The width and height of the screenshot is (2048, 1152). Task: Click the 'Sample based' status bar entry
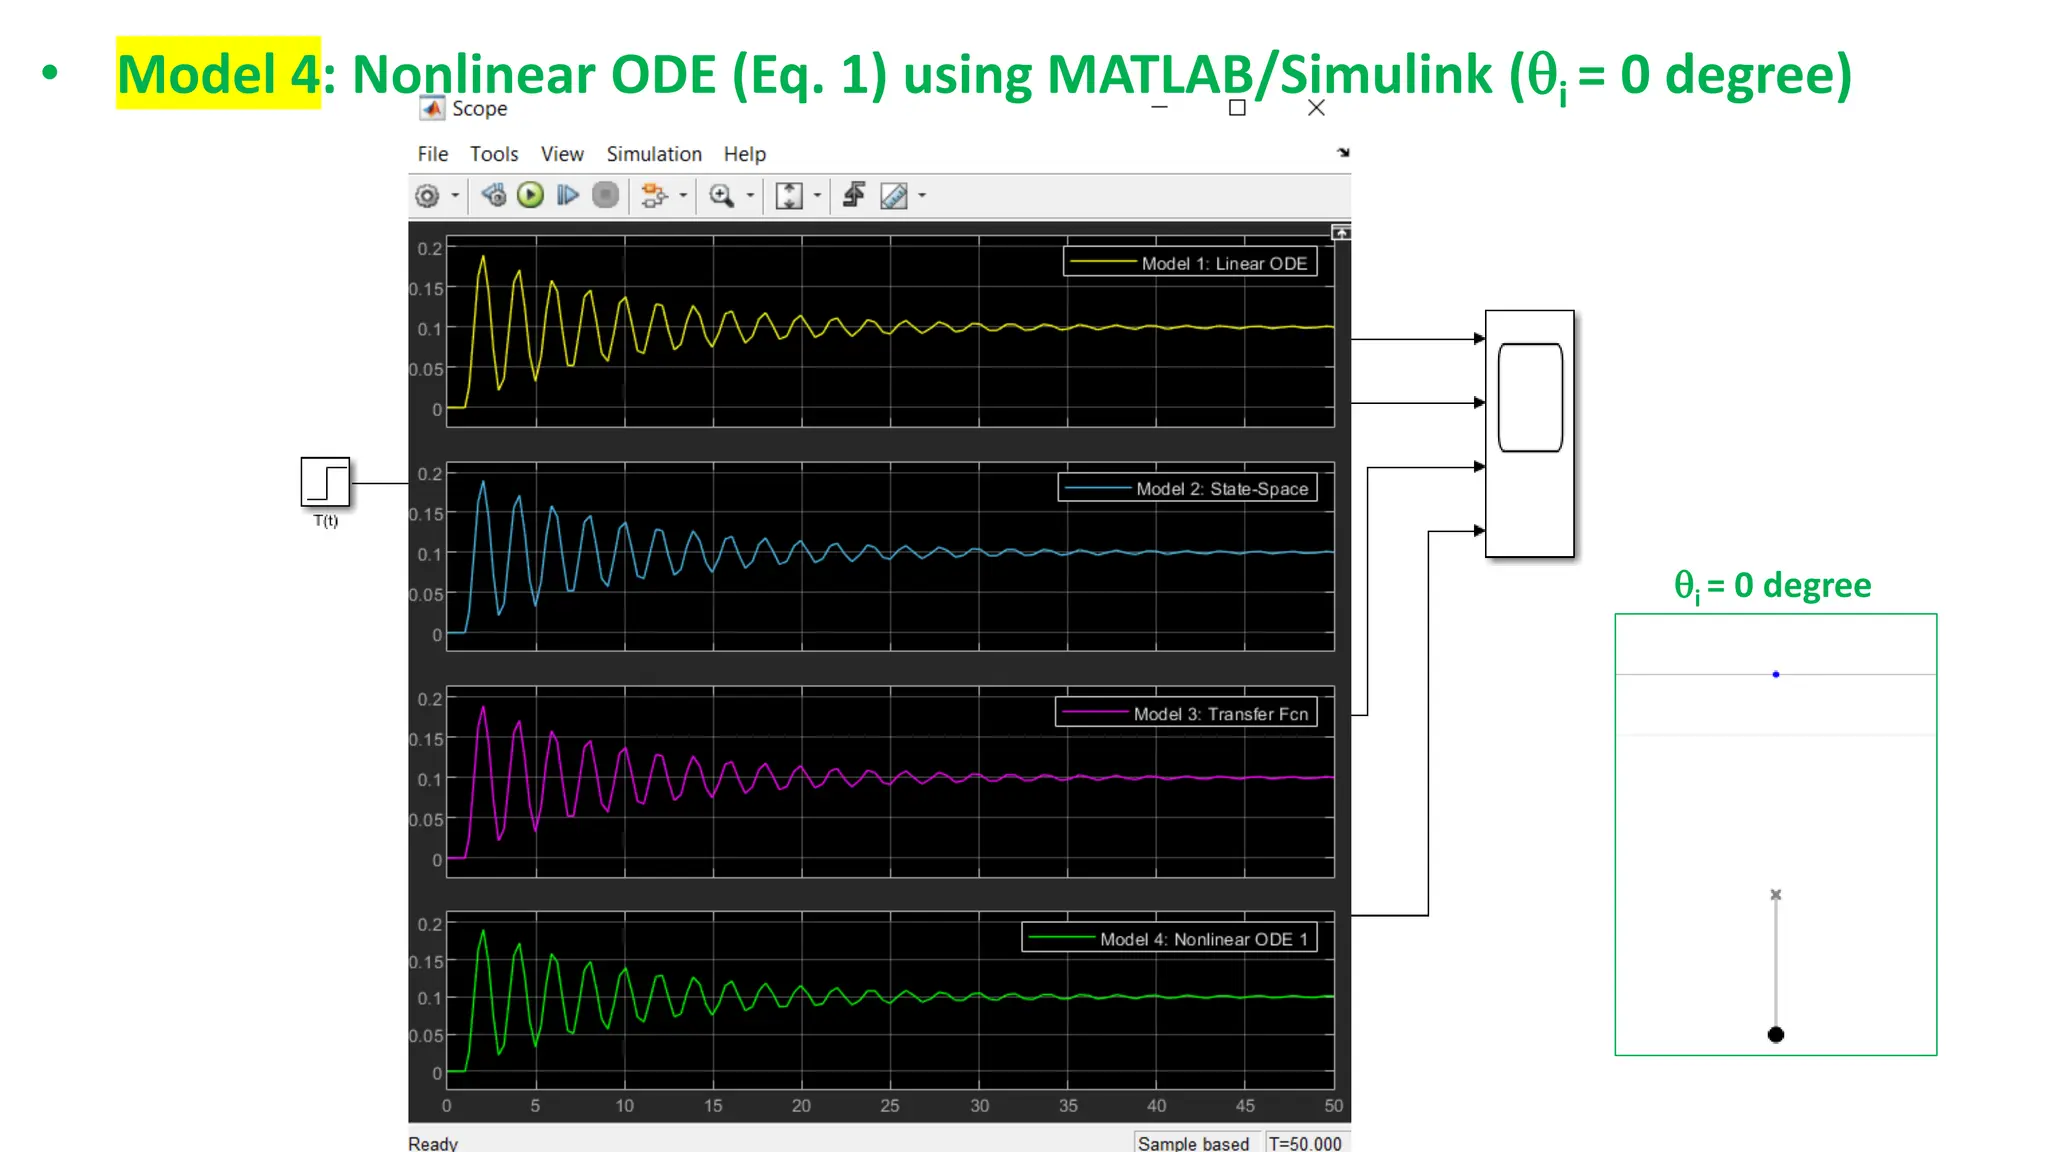1193,1143
